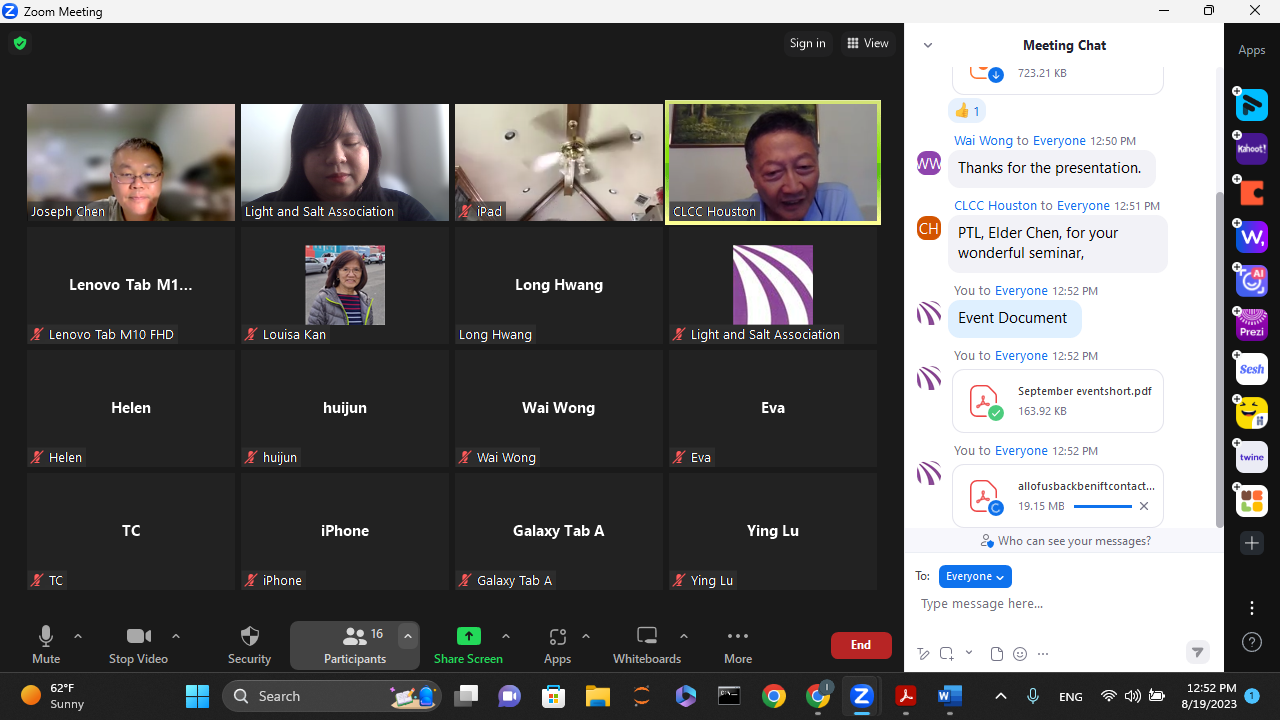Open Whiteboards from the meeting toolbar
Image resolution: width=1280 pixels, height=720 pixels.
[646, 645]
